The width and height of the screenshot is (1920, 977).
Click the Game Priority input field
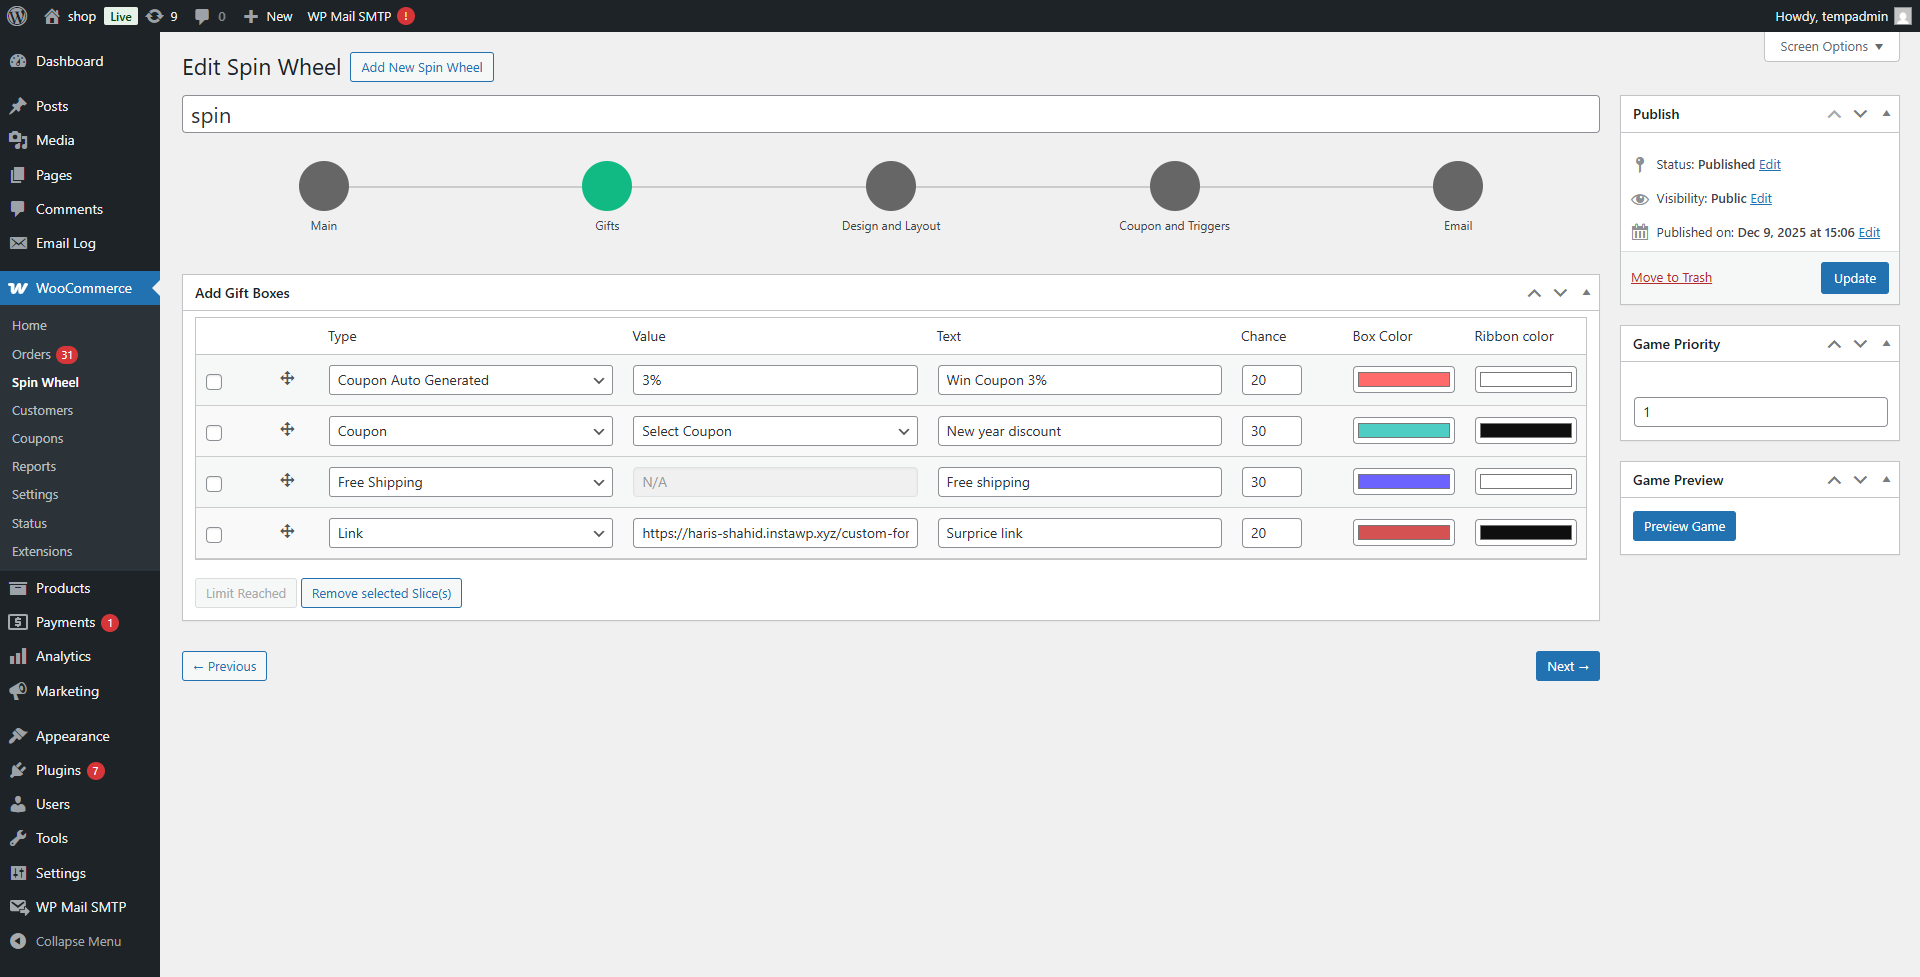click(1760, 412)
